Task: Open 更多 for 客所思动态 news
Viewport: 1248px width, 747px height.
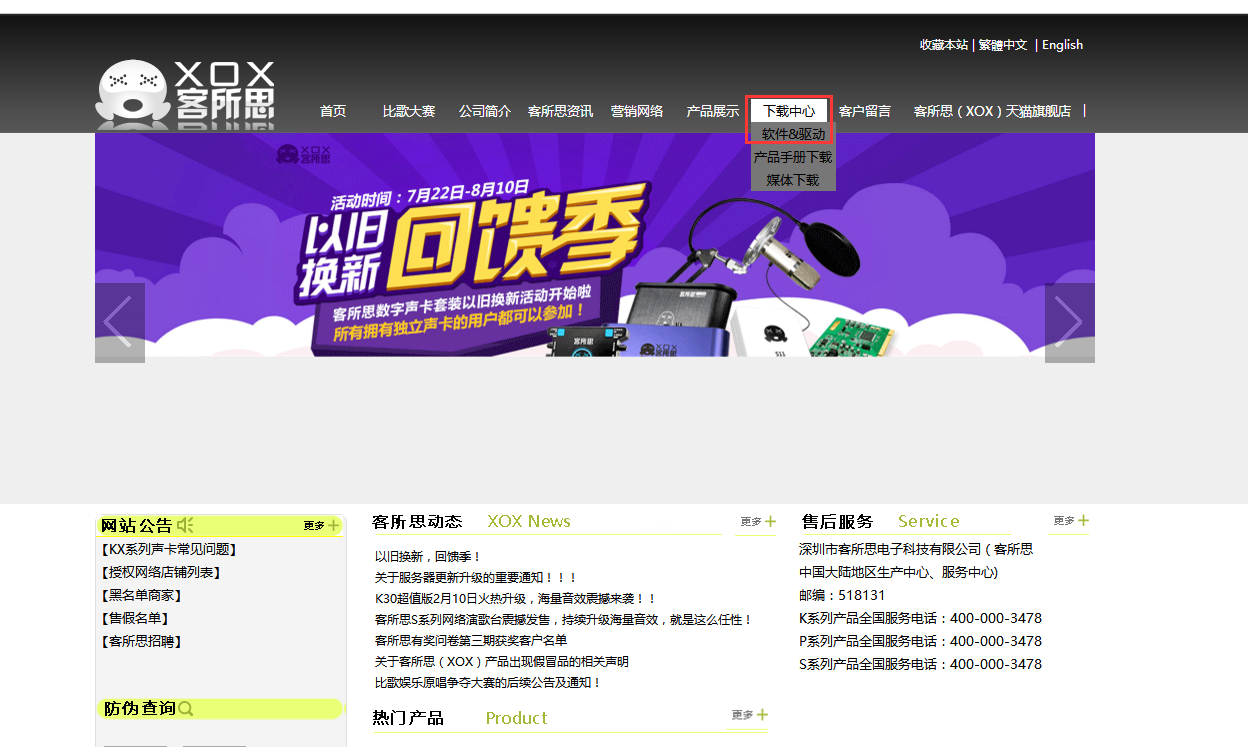Action: pyautogui.click(x=758, y=521)
